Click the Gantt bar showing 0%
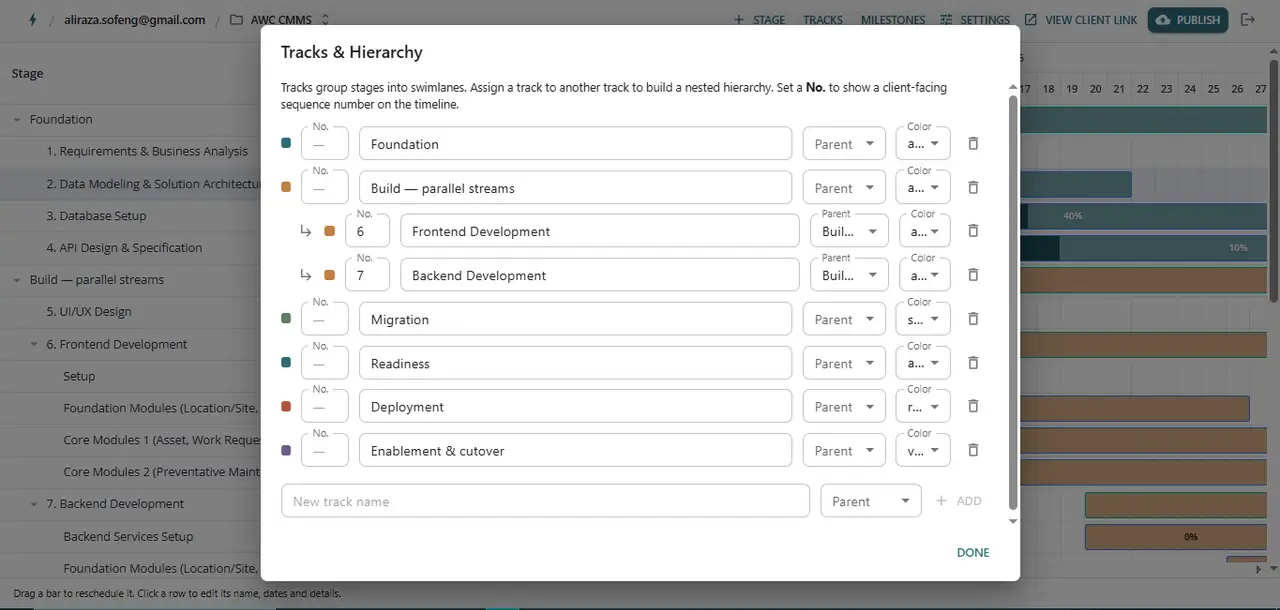 (1176, 536)
